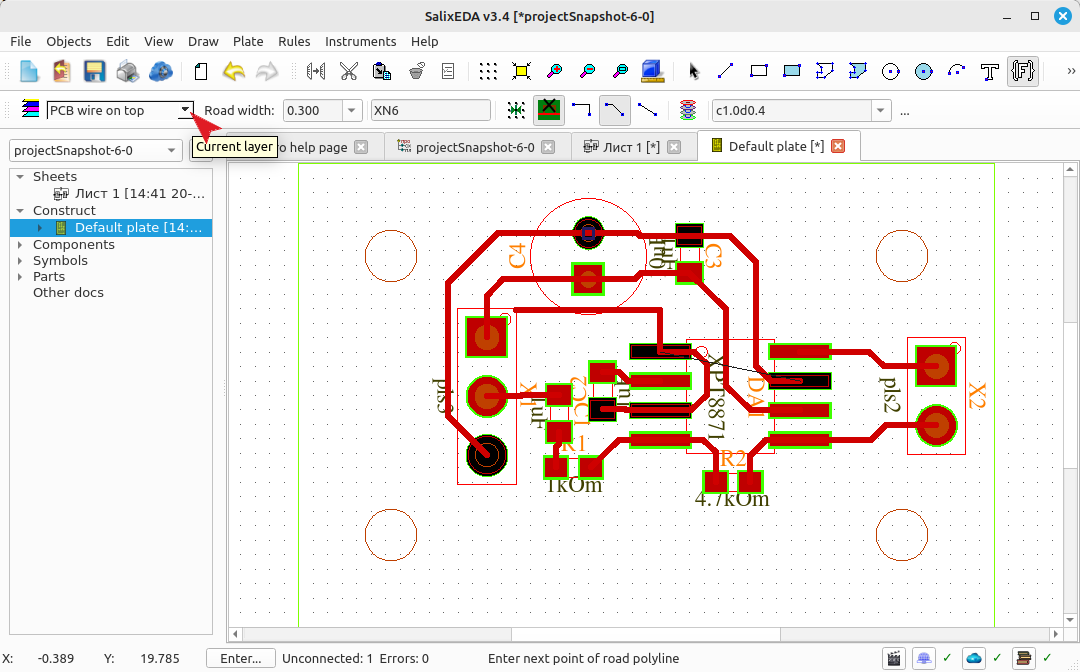Close the help page tab
Viewport: 1080px width, 672px height.
pyautogui.click(x=361, y=147)
